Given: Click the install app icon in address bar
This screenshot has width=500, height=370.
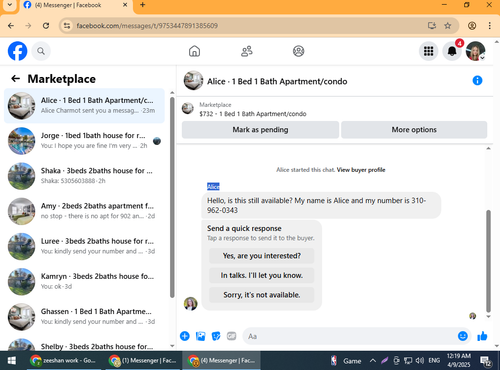Looking at the screenshot, I should point(432,26).
